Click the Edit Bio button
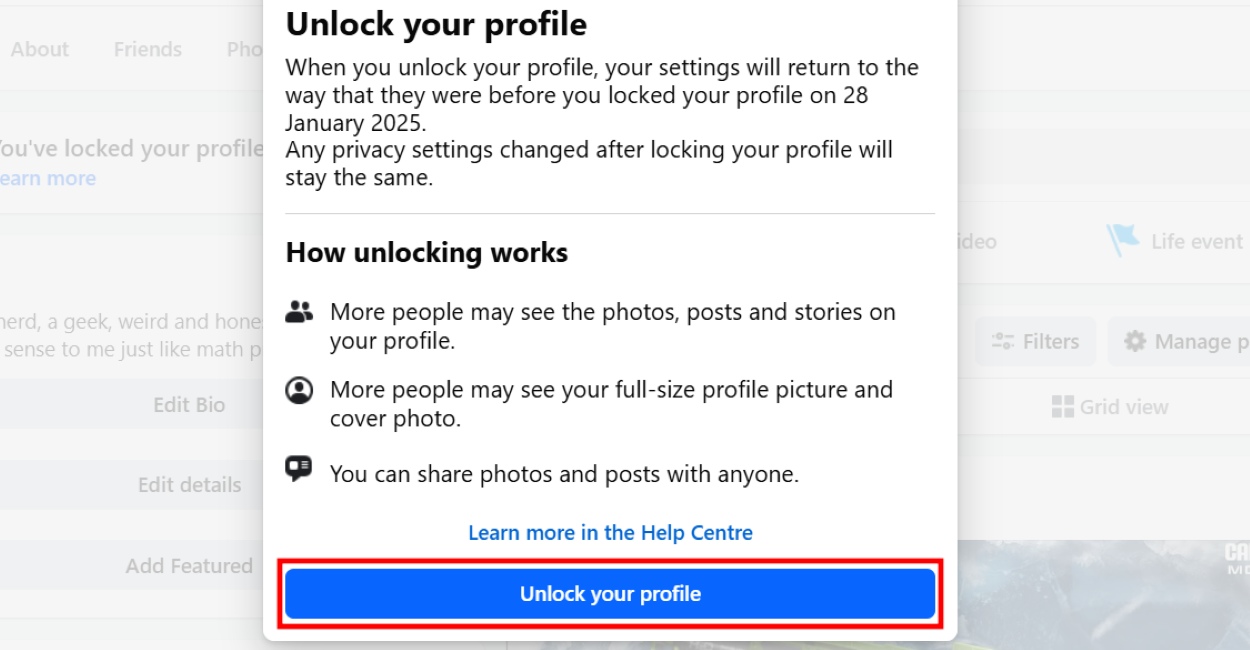1250x650 pixels. [188, 404]
